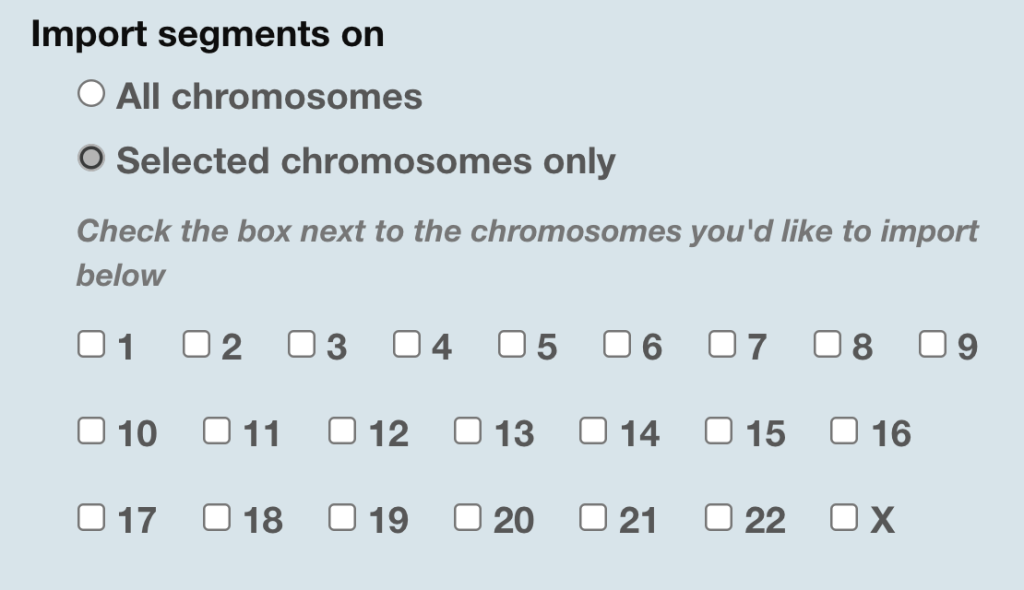
Task: Check the box for chromosome 19
Action: coord(341,516)
